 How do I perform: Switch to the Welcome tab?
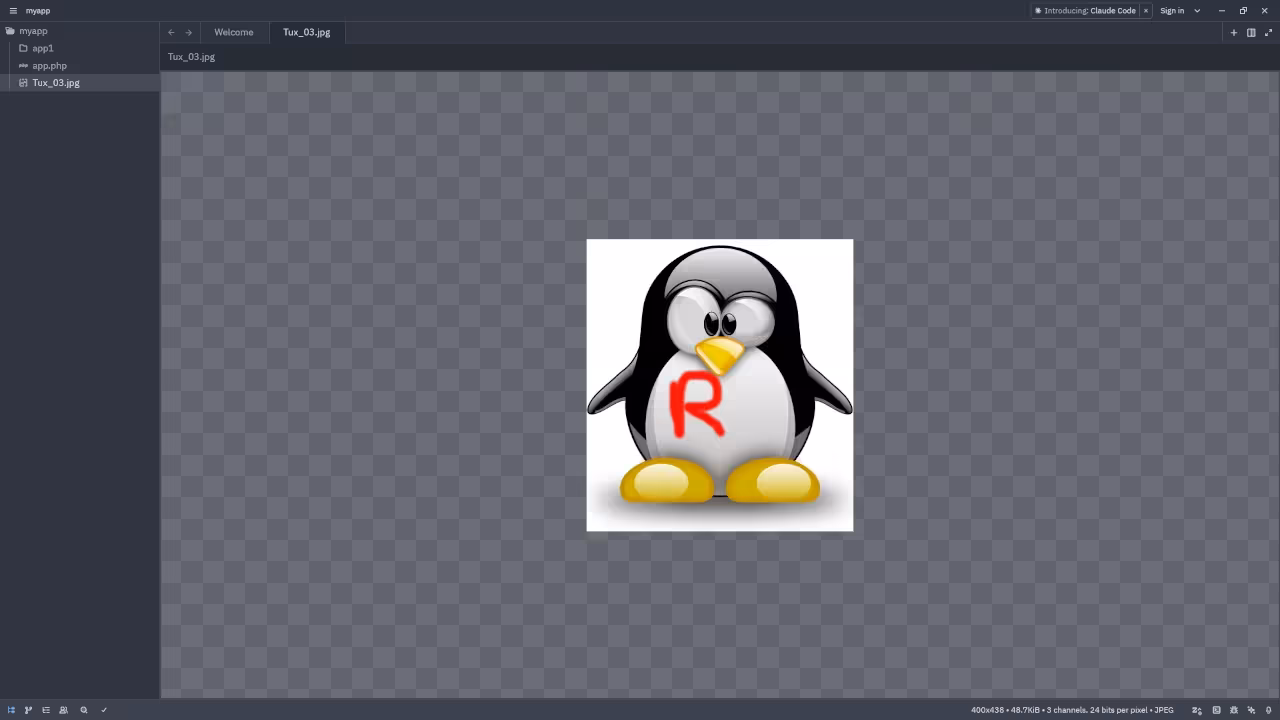click(x=233, y=32)
